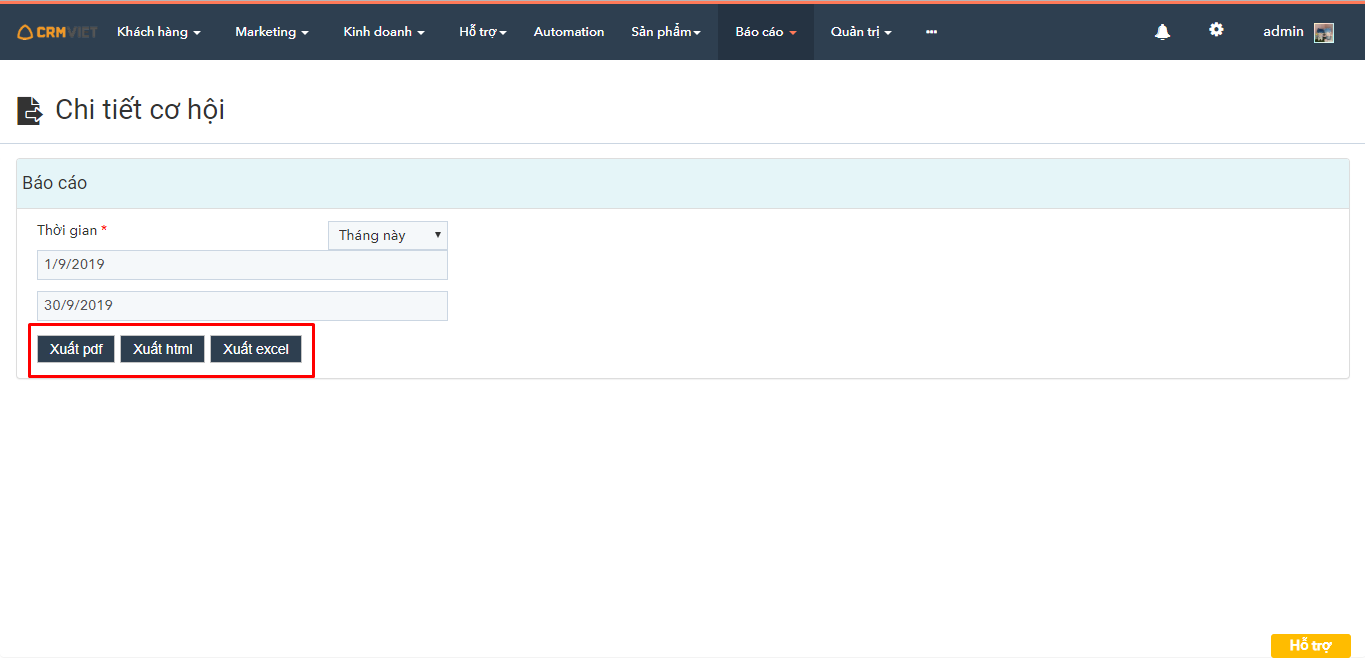Open the Báo cáo menu
Image resolution: width=1365 pixels, height=658 pixels.
(x=765, y=32)
